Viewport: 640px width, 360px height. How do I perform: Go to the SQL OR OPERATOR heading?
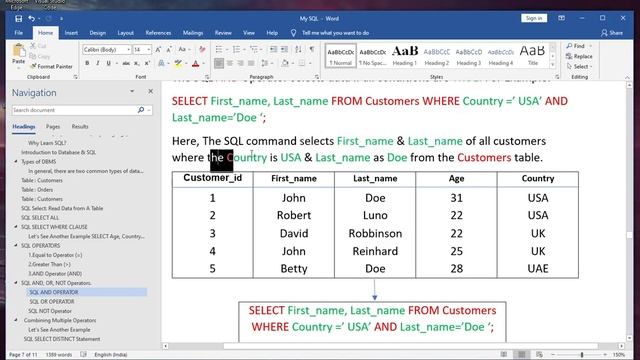(x=52, y=301)
